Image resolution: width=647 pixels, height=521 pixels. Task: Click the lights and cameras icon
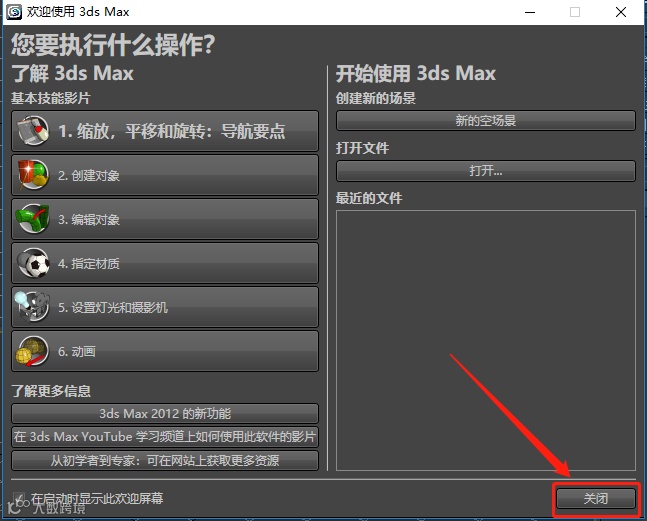[32, 307]
